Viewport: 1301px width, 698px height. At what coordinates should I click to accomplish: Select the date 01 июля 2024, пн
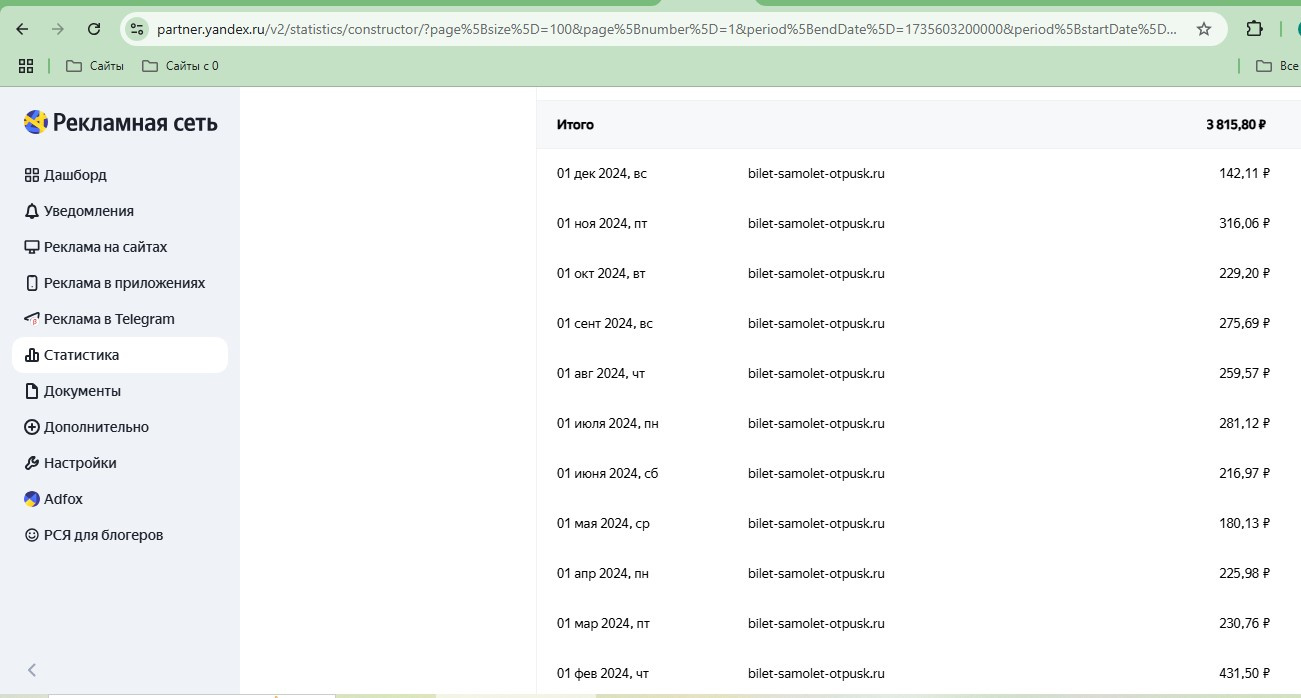(x=608, y=423)
